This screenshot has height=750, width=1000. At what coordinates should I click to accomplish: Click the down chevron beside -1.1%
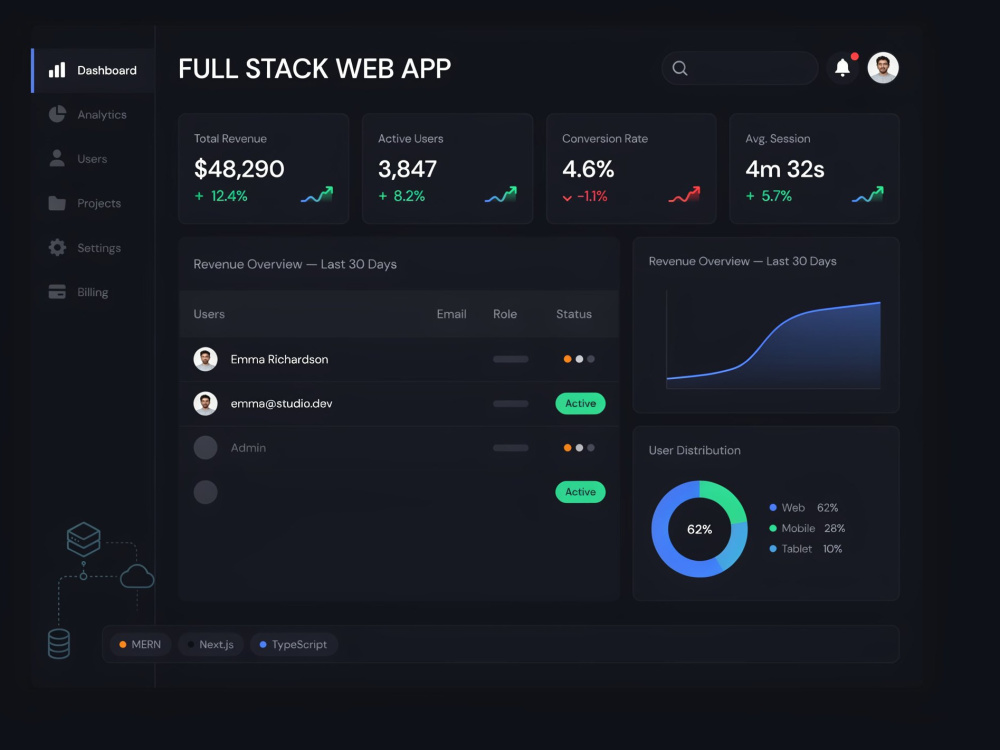(x=567, y=198)
